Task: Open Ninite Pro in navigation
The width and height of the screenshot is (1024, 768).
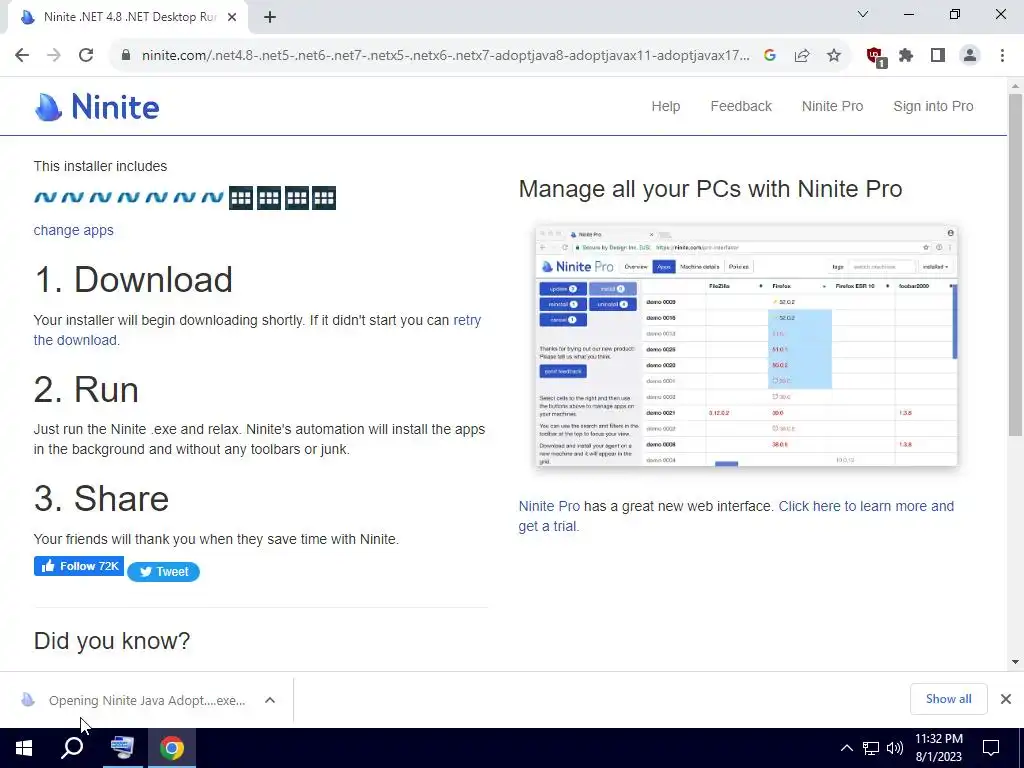Action: [832, 106]
